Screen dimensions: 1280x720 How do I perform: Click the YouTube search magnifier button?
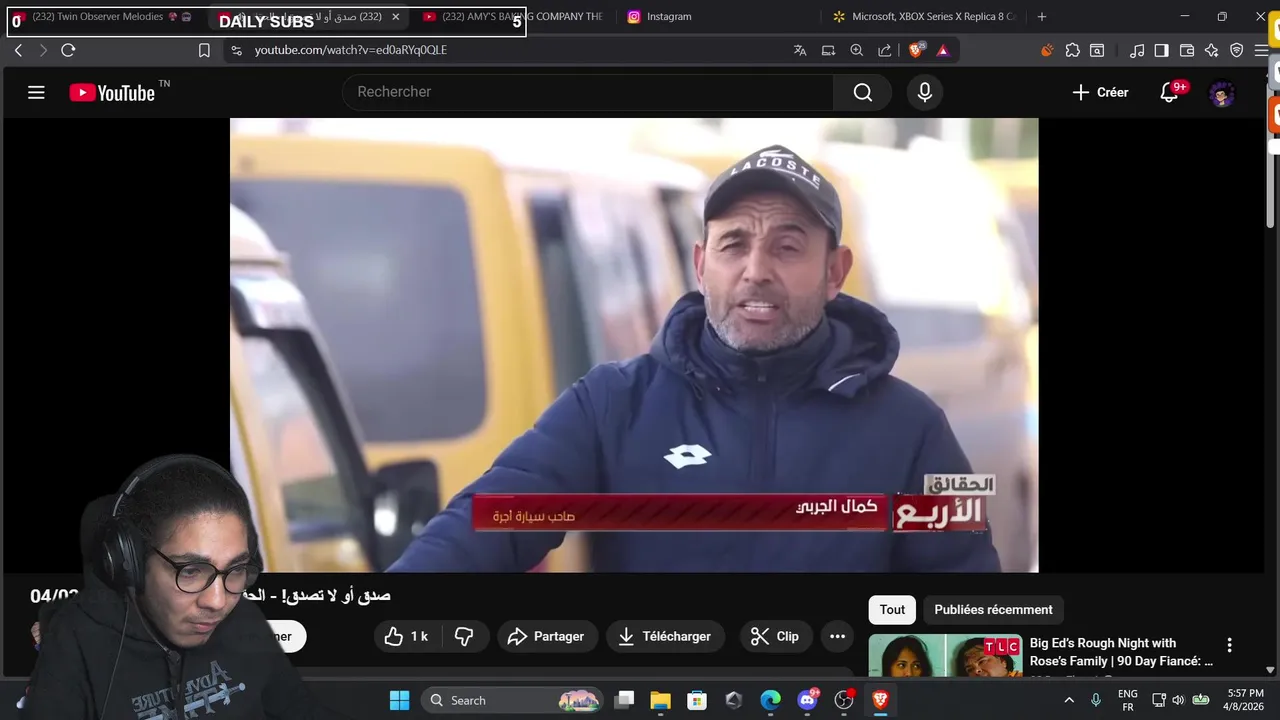coord(863,92)
